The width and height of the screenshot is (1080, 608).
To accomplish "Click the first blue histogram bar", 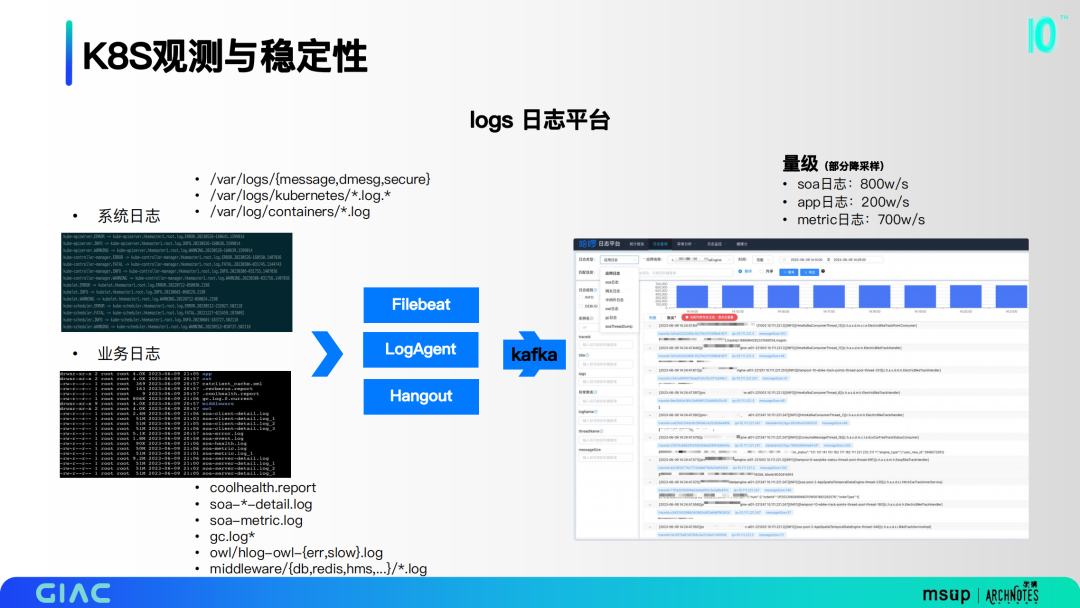I will [x=692, y=296].
